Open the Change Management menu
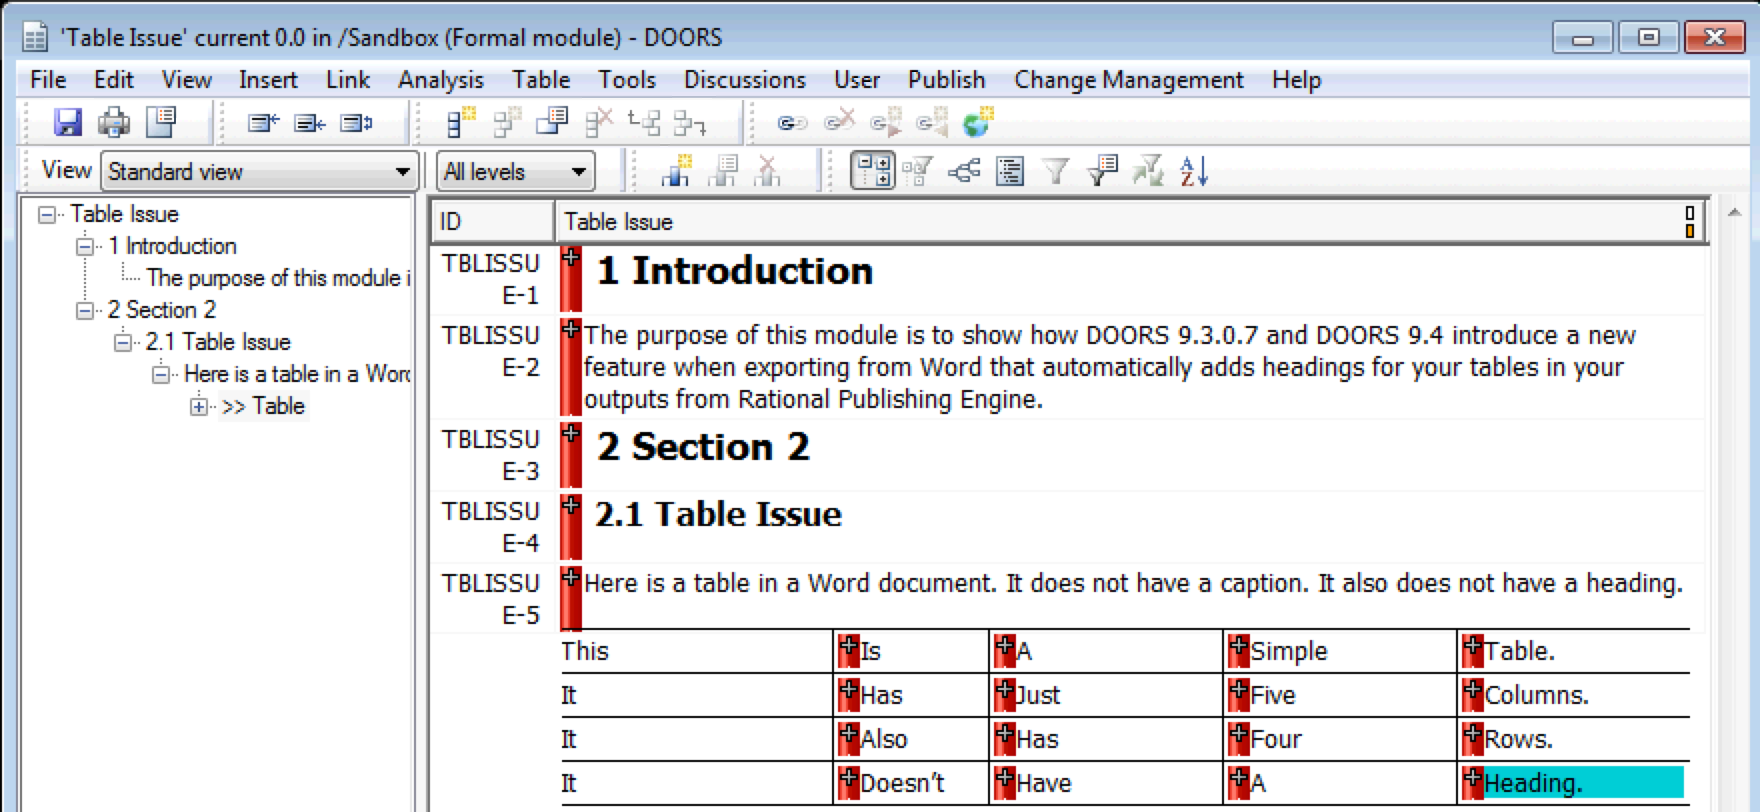1760x812 pixels. [1129, 80]
